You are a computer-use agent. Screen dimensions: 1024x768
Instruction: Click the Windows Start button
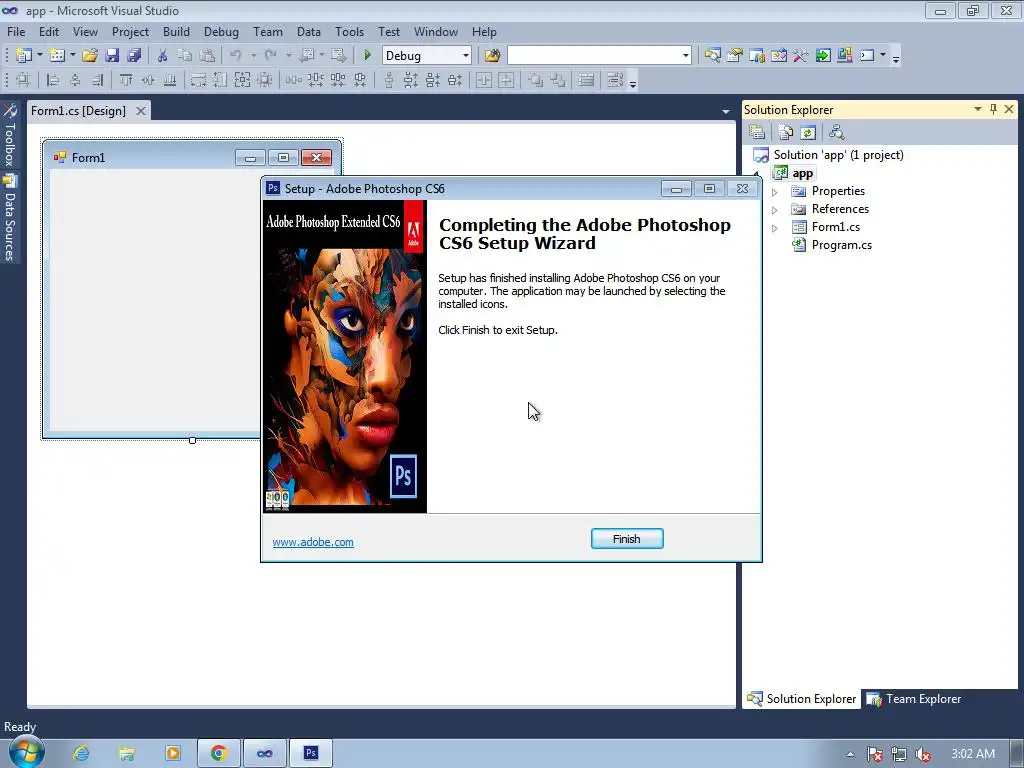point(26,752)
